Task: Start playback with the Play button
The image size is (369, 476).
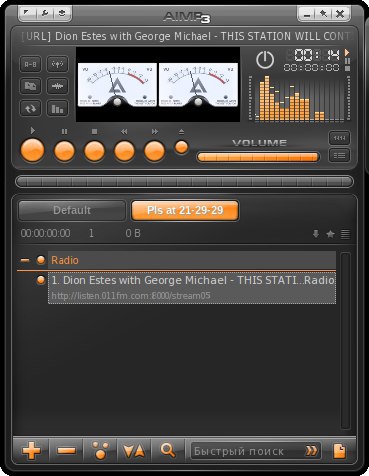Action: pos(32,150)
